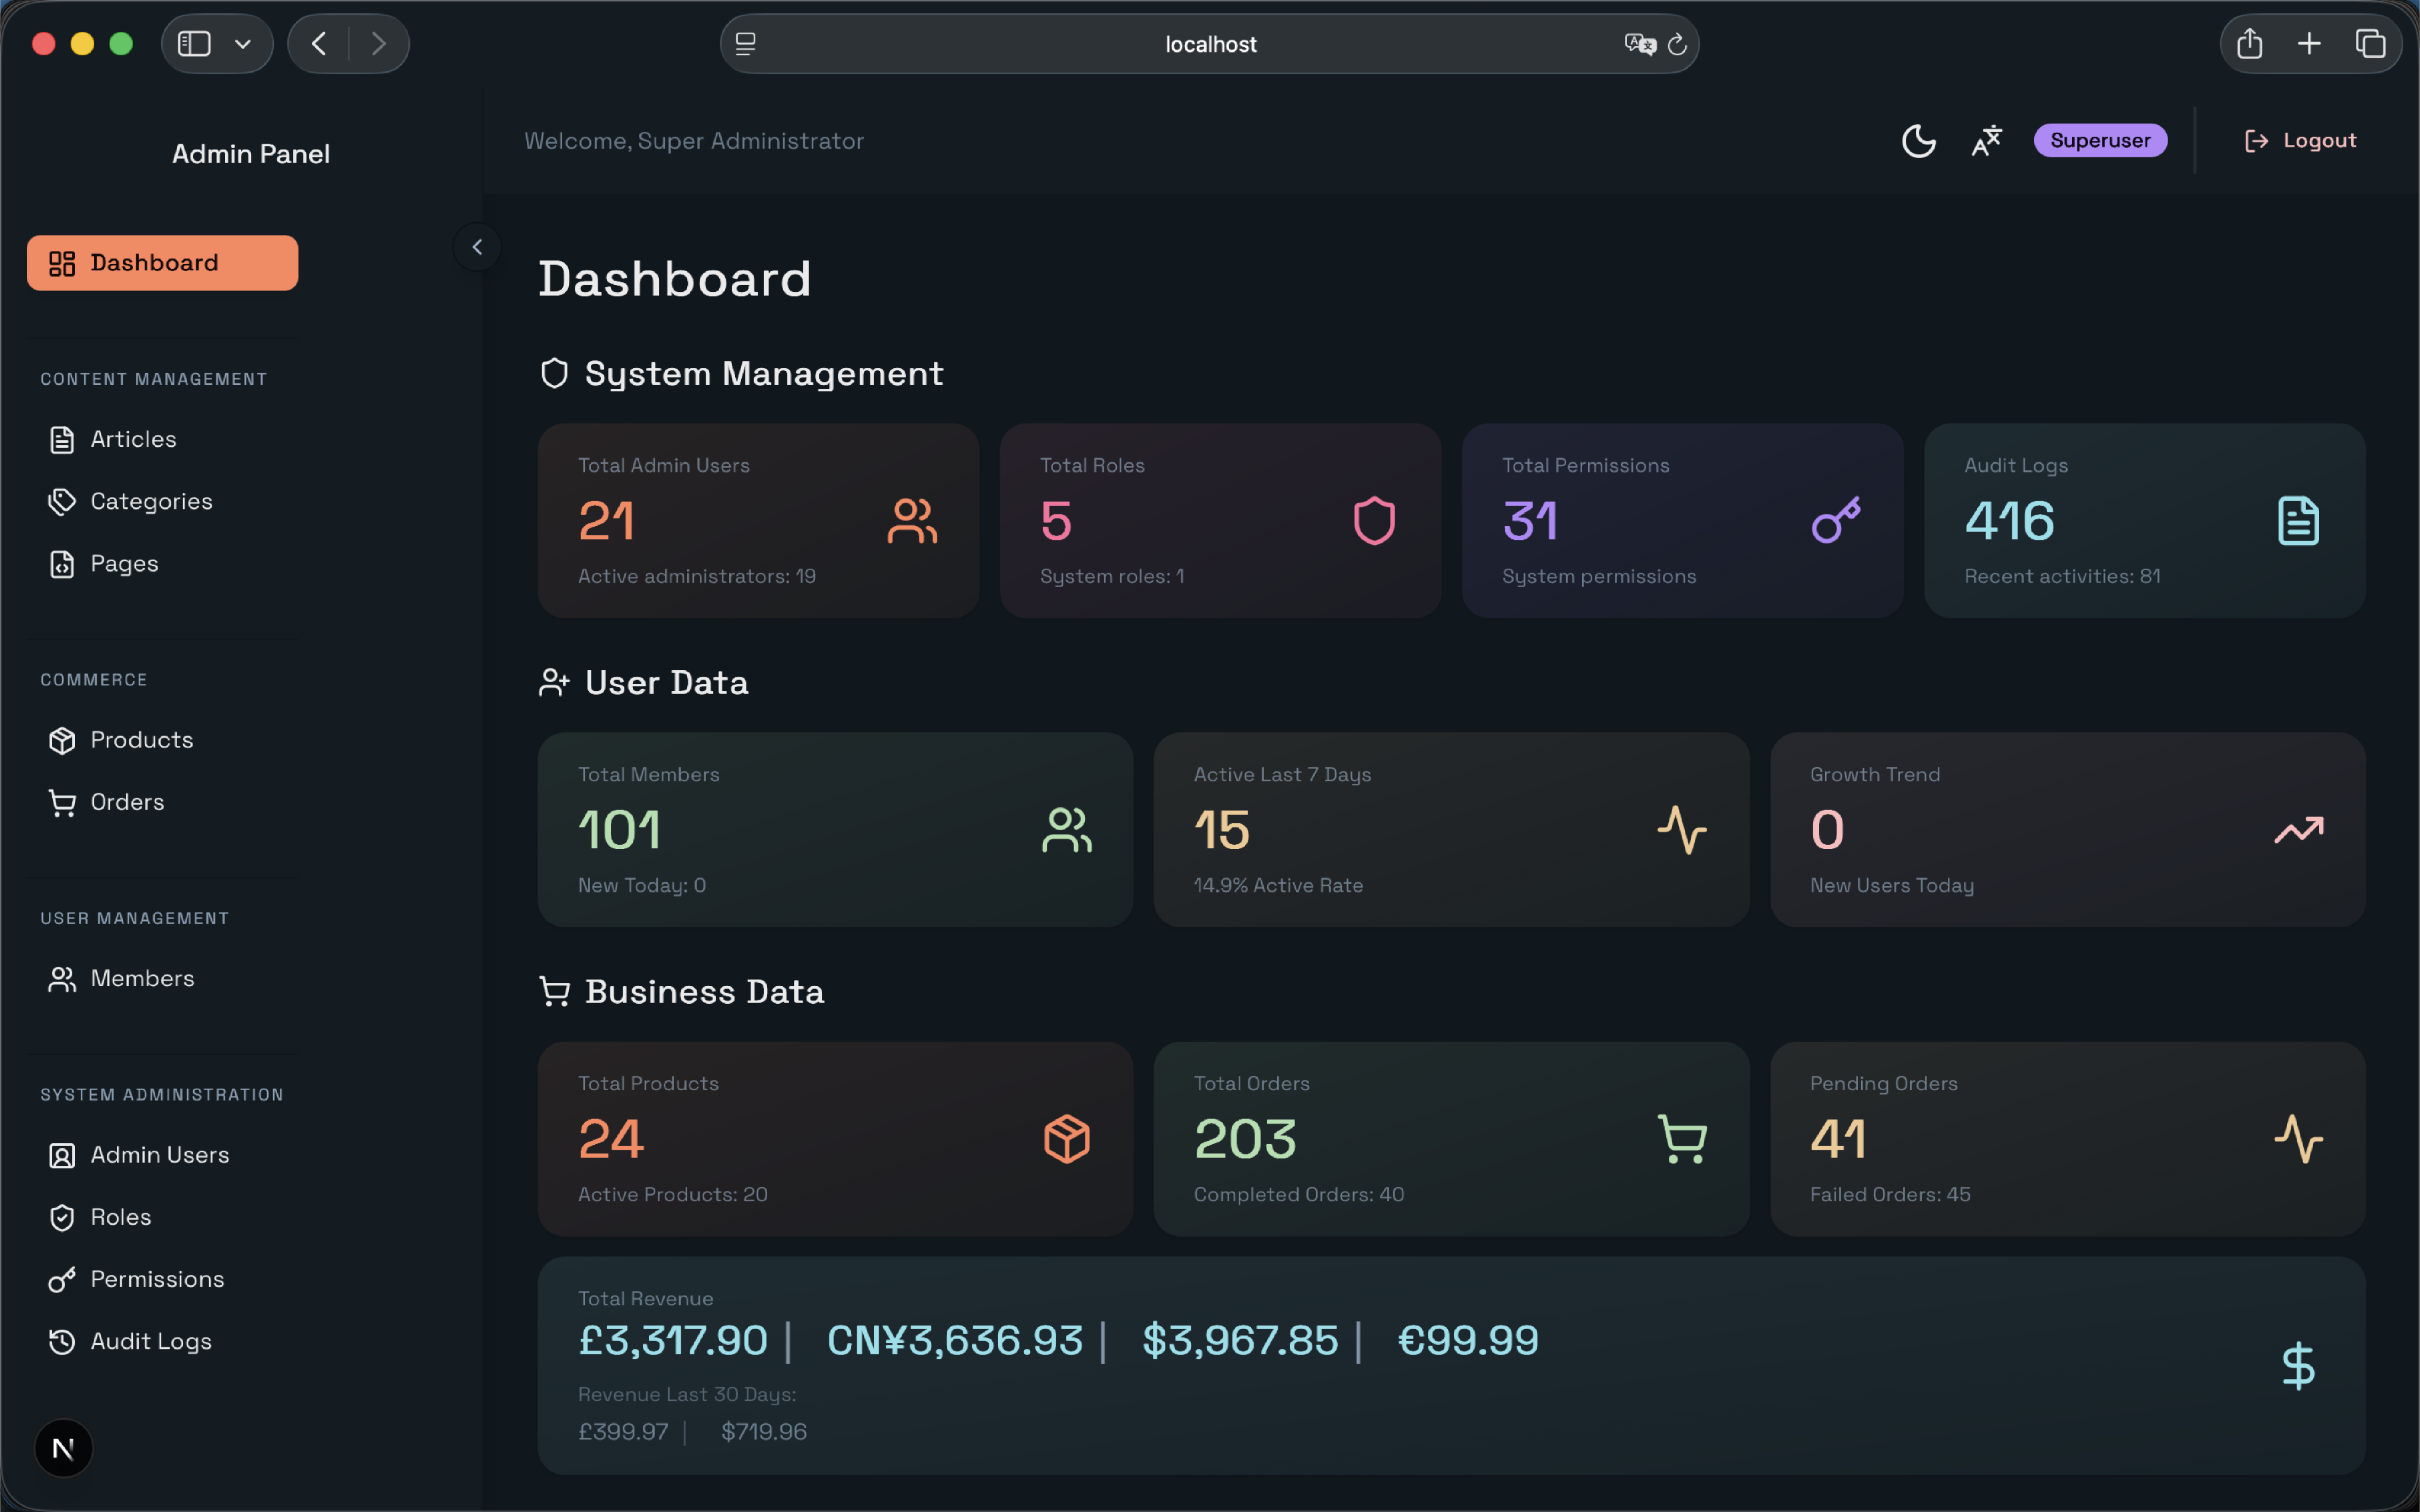Click the Permissions key icon in sidebar
The image size is (2420, 1512).
click(62, 1280)
